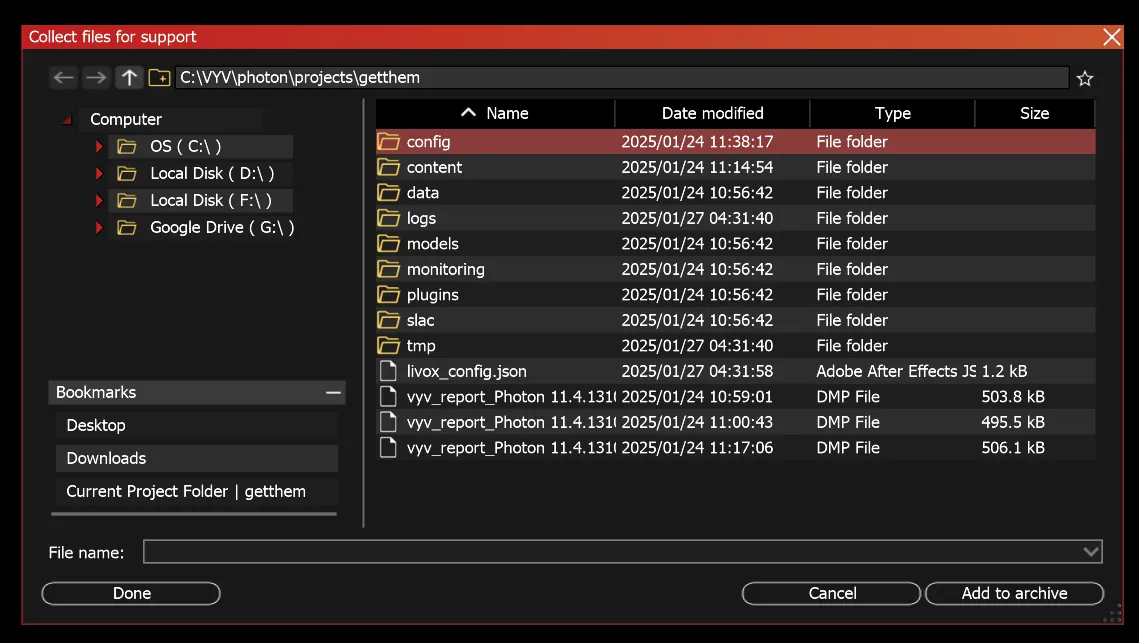
Task: Select the plugins folder name
Action: tap(432, 295)
